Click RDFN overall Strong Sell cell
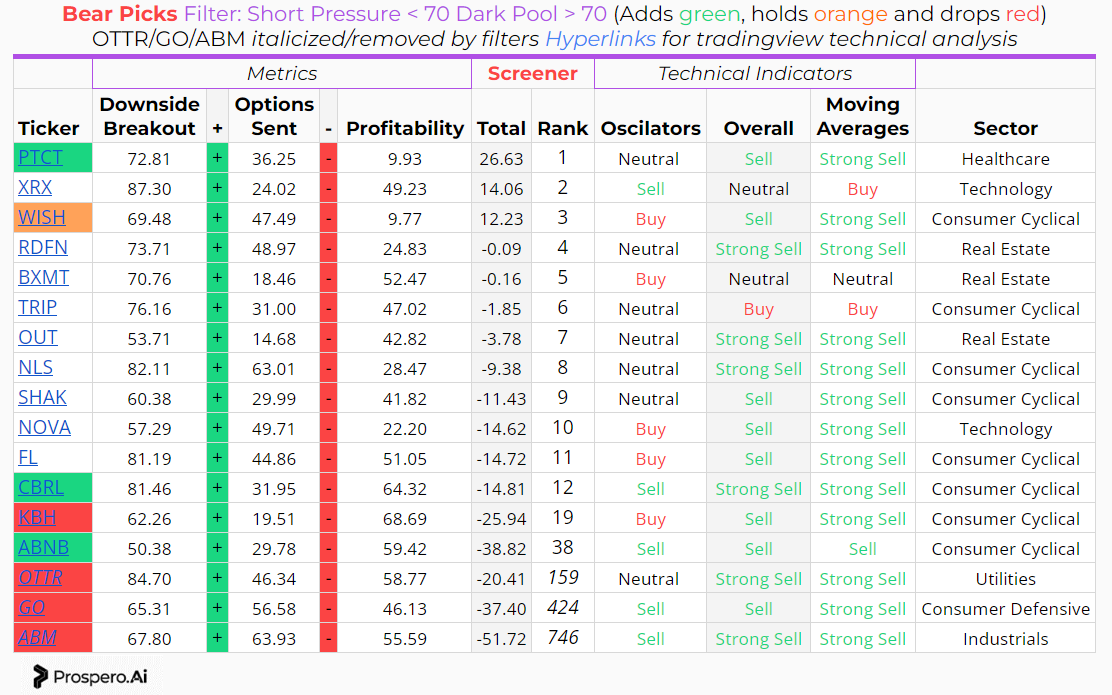Viewport: 1112px width, 695px height. coord(758,249)
